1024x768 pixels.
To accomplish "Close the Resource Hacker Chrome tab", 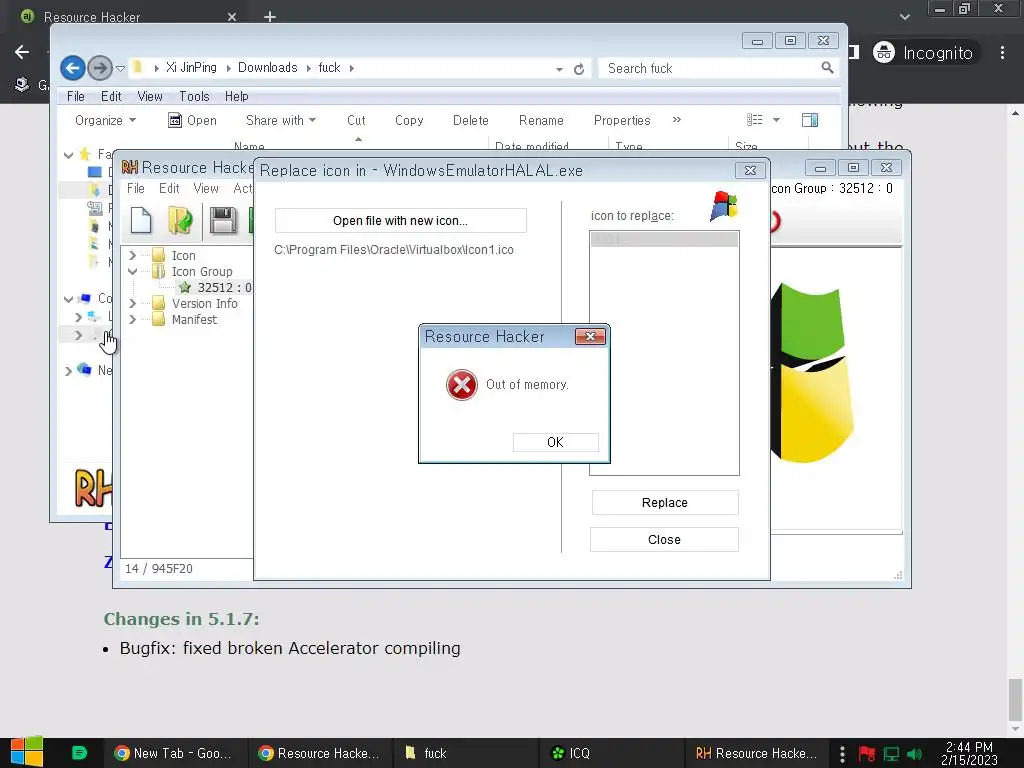I will tap(232, 17).
